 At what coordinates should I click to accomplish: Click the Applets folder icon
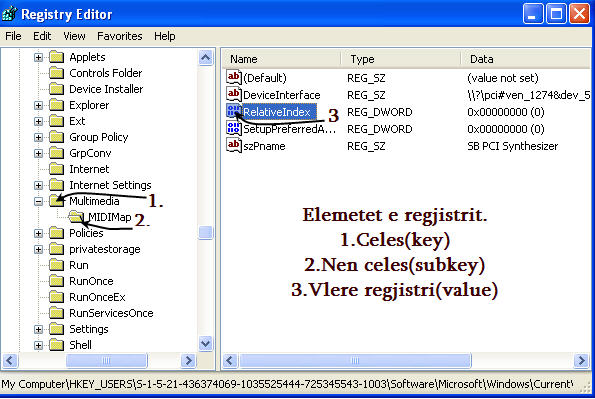coord(57,57)
